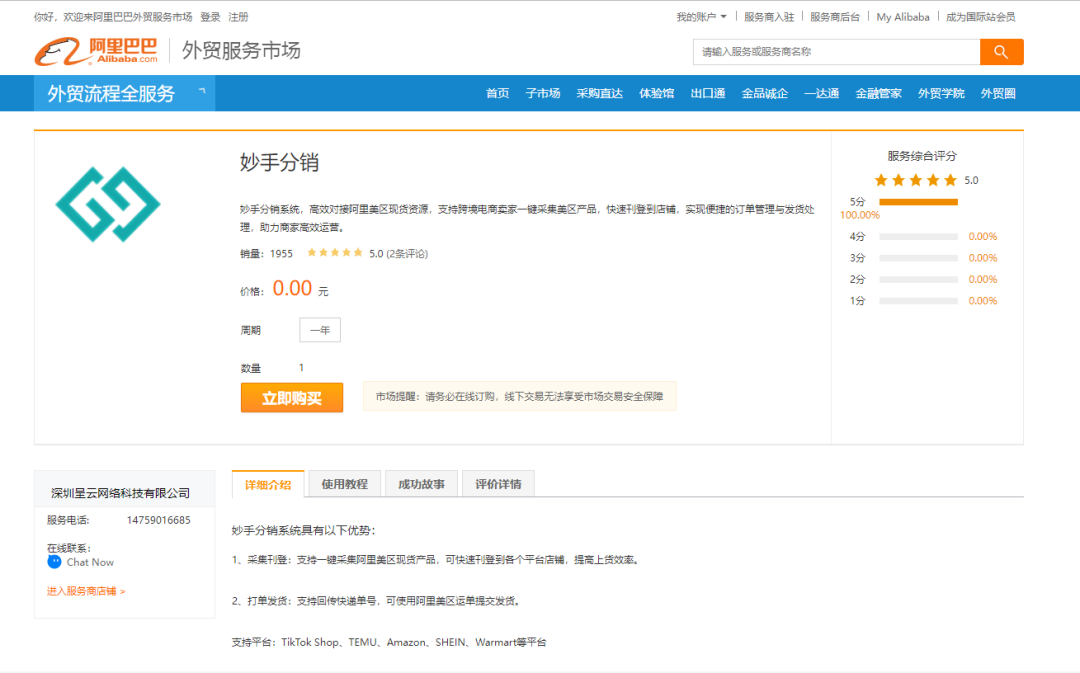Click the service search input field
The image size is (1080, 673).
(x=837, y=51)
